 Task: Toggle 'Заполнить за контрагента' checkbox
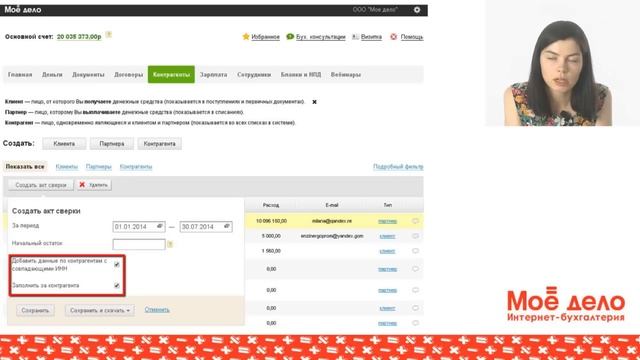coord(117,285)
